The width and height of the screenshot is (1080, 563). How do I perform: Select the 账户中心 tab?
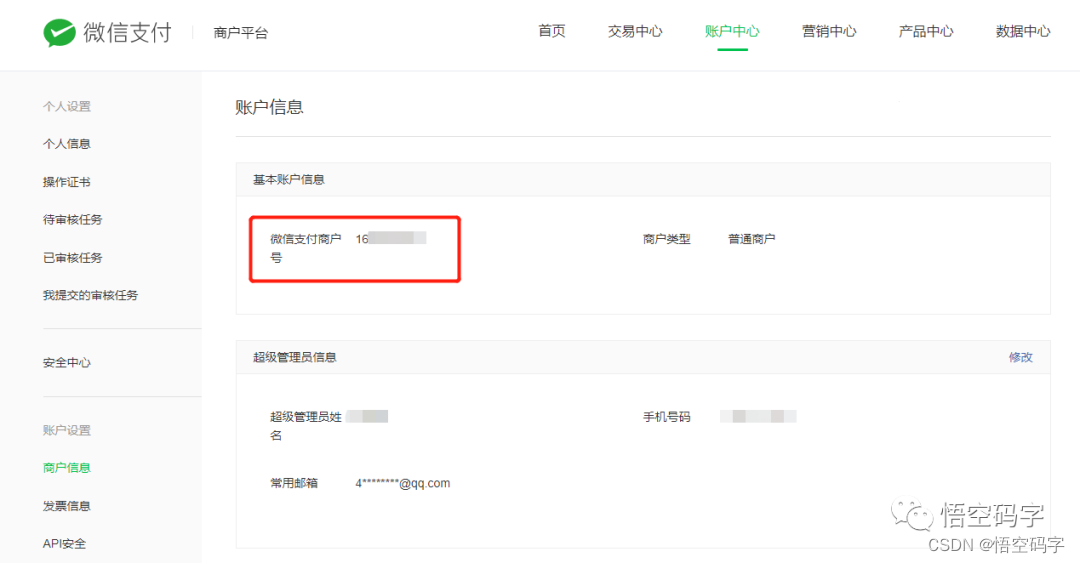[x=732, y=31]
